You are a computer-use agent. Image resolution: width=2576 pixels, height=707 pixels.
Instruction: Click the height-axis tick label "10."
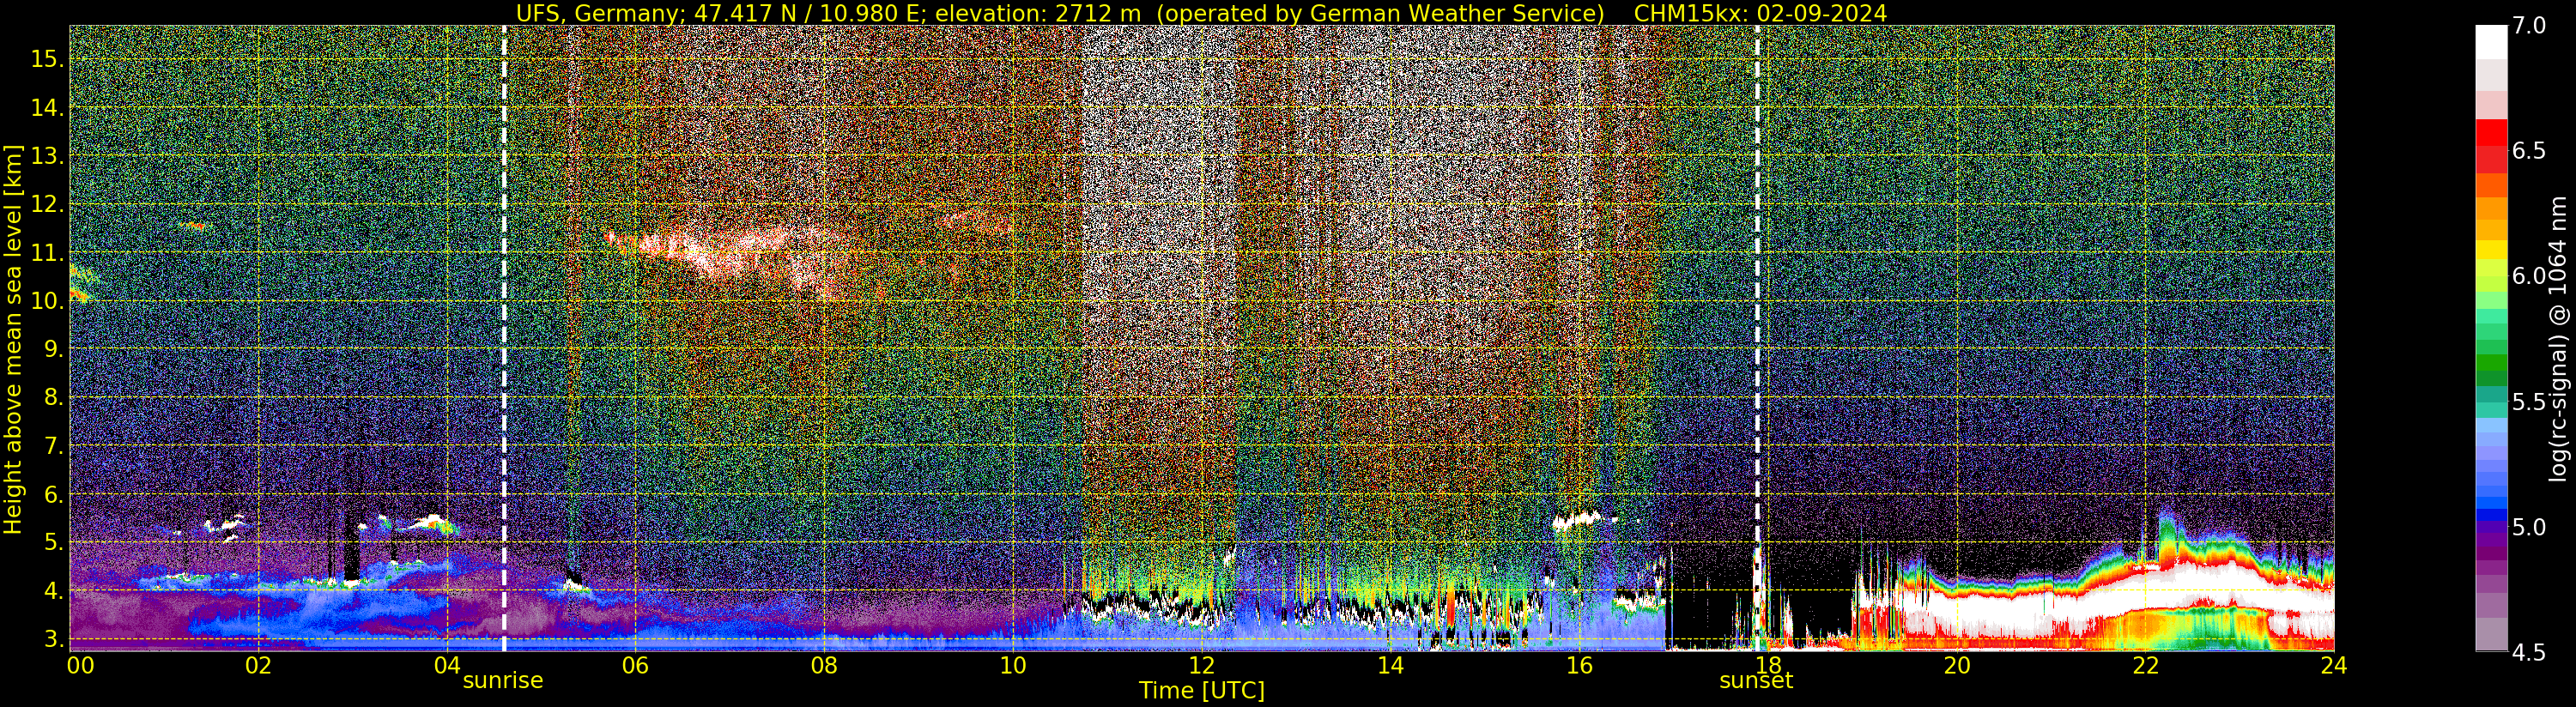tap(47, 301)
